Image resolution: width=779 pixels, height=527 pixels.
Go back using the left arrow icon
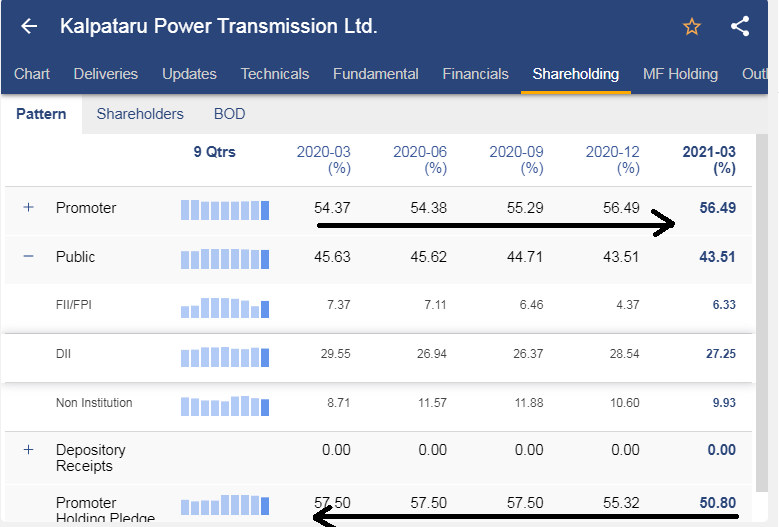click(29, 26)
